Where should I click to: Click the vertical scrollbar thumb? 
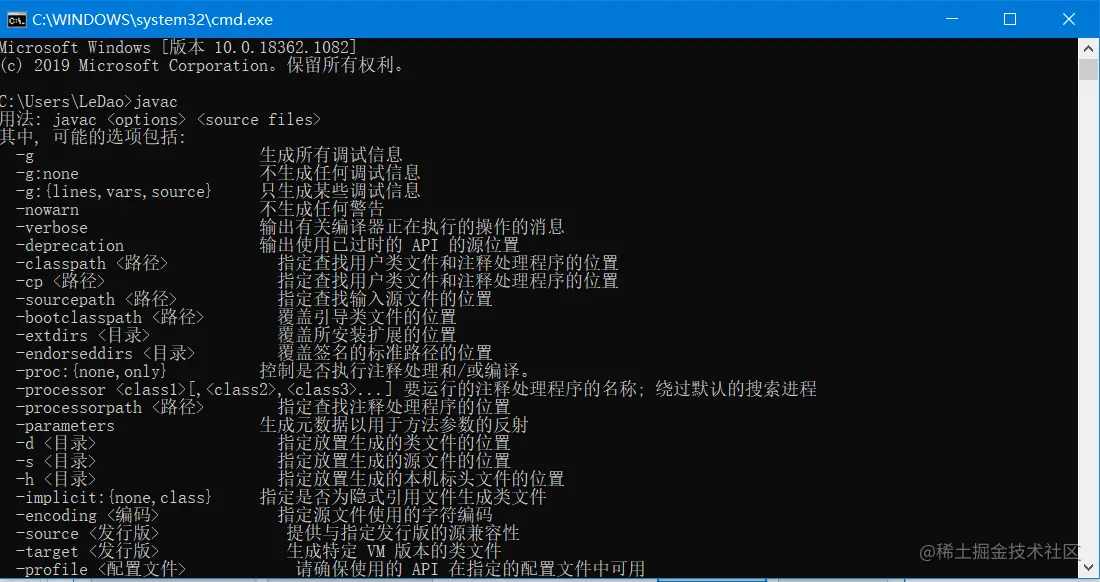tap(1089, 69)
